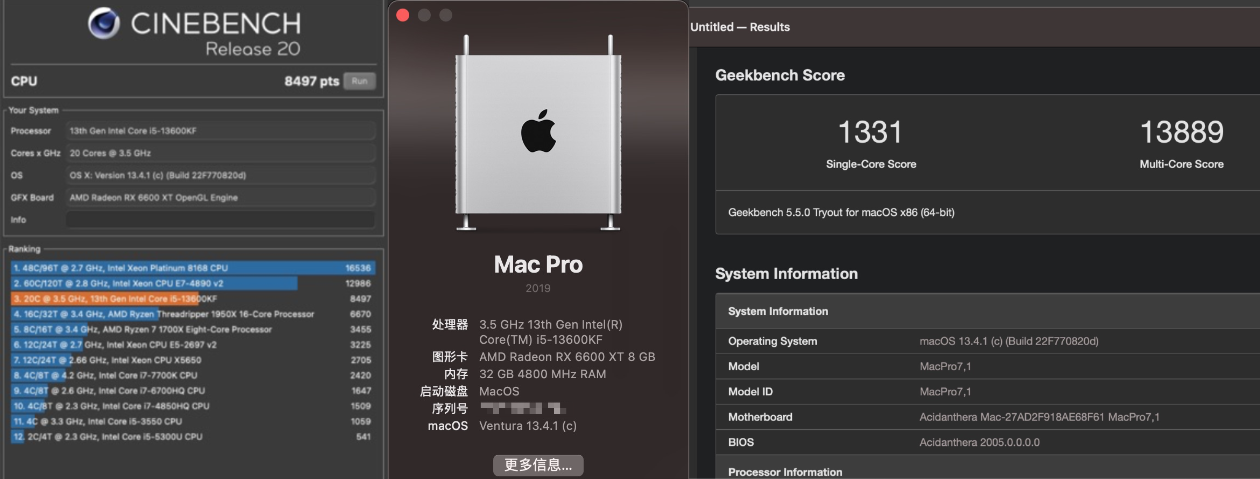Click Cinebench 8497 pts score

click(x=312, y=81)
